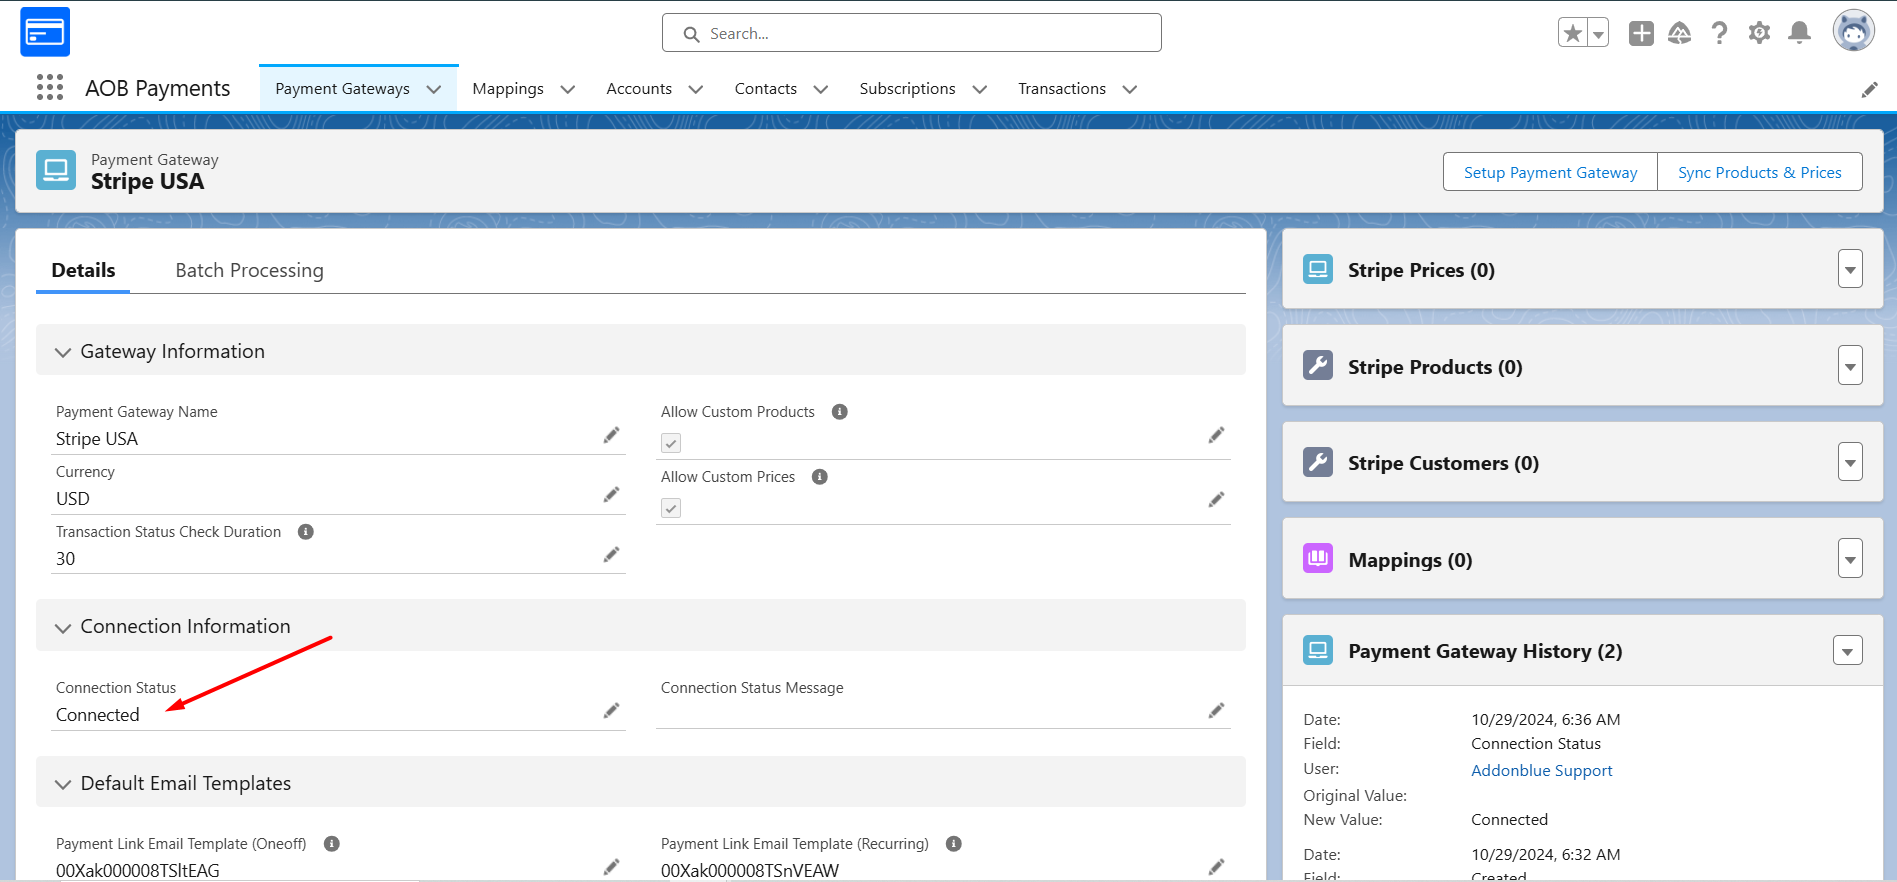Open the Mappings navigation tab
The width and height of the screenshot is (1897, 882).
pos(508,89)
